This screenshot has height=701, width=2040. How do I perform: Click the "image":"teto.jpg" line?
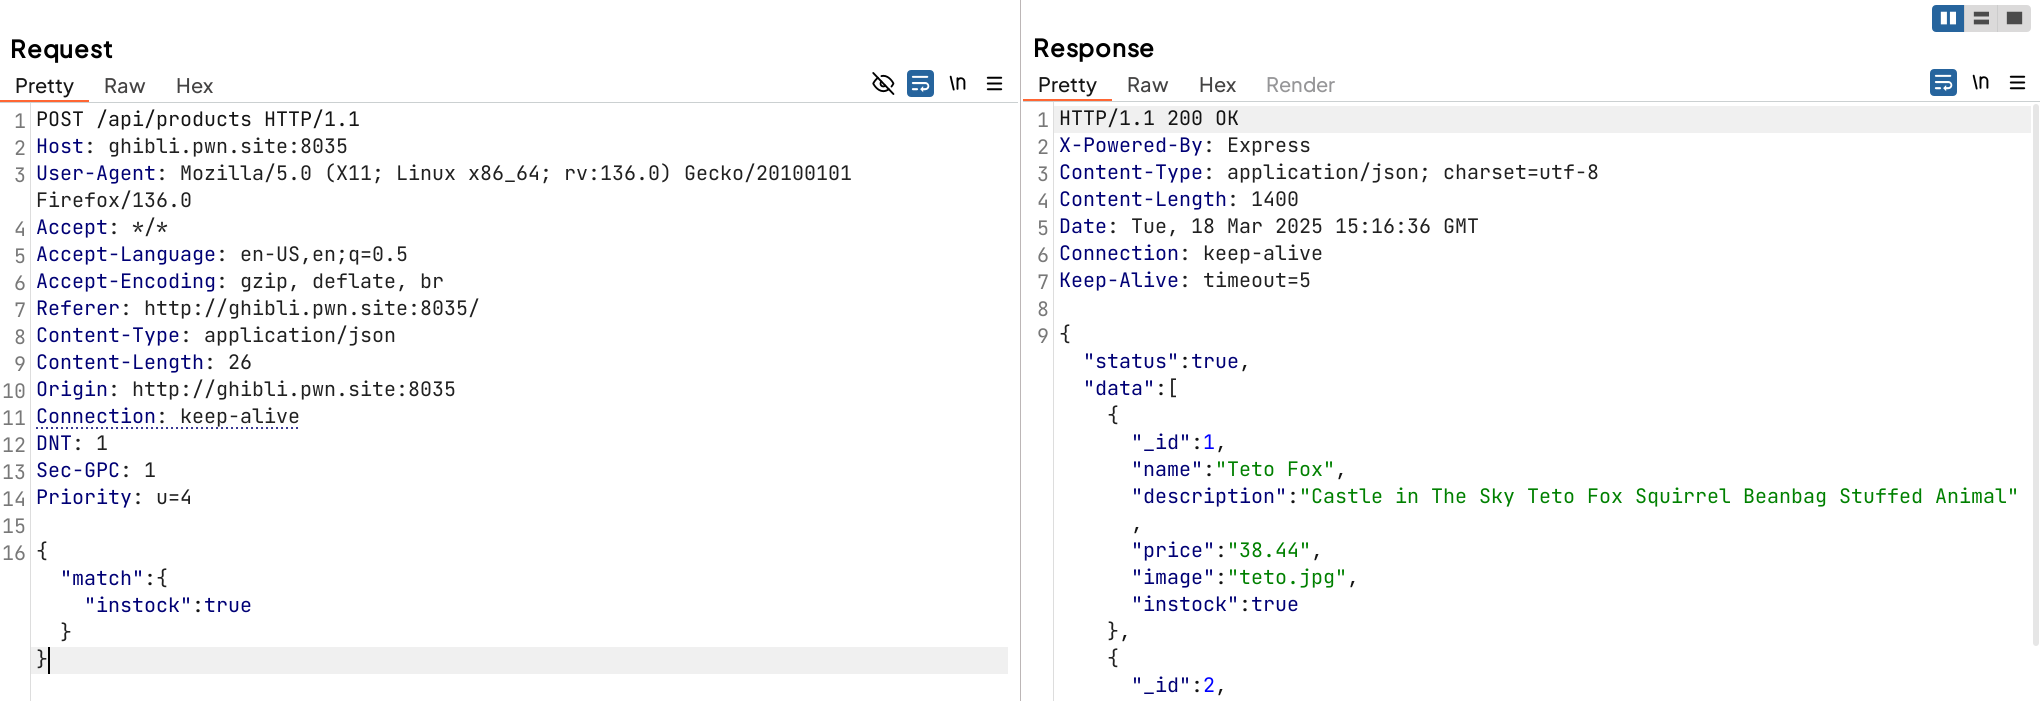1245,577
